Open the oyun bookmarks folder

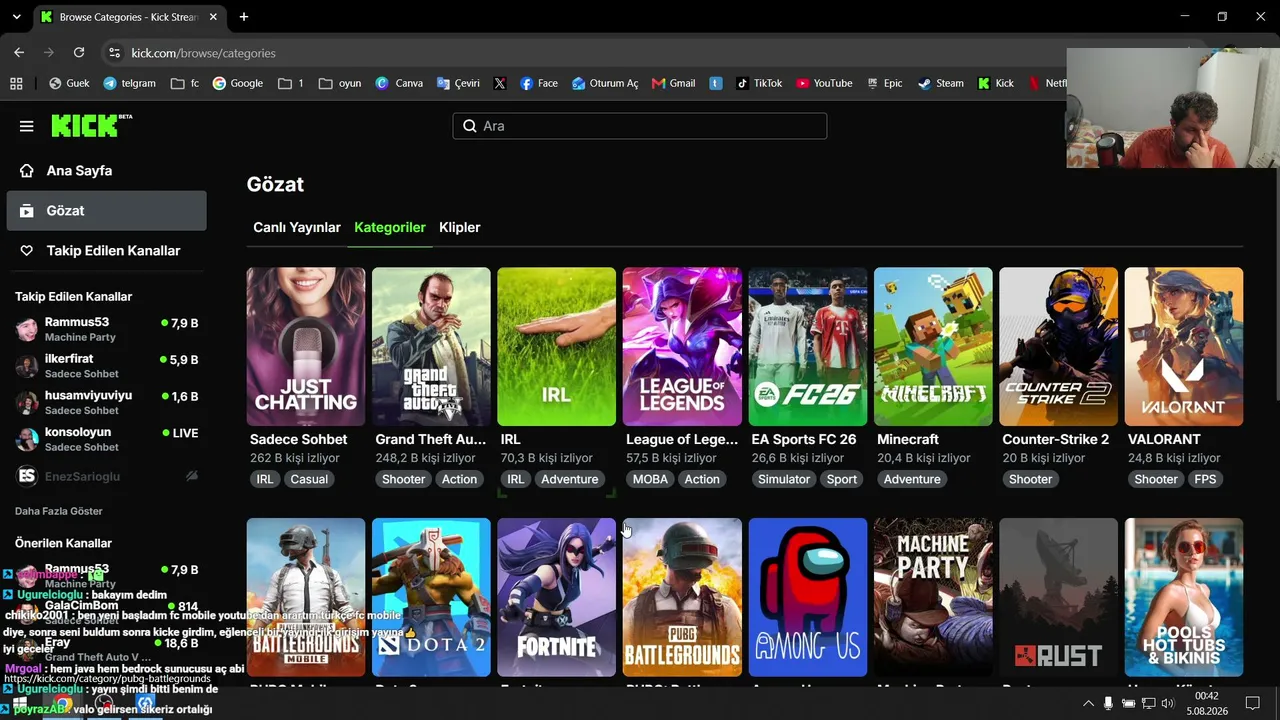tap(340, 83)
